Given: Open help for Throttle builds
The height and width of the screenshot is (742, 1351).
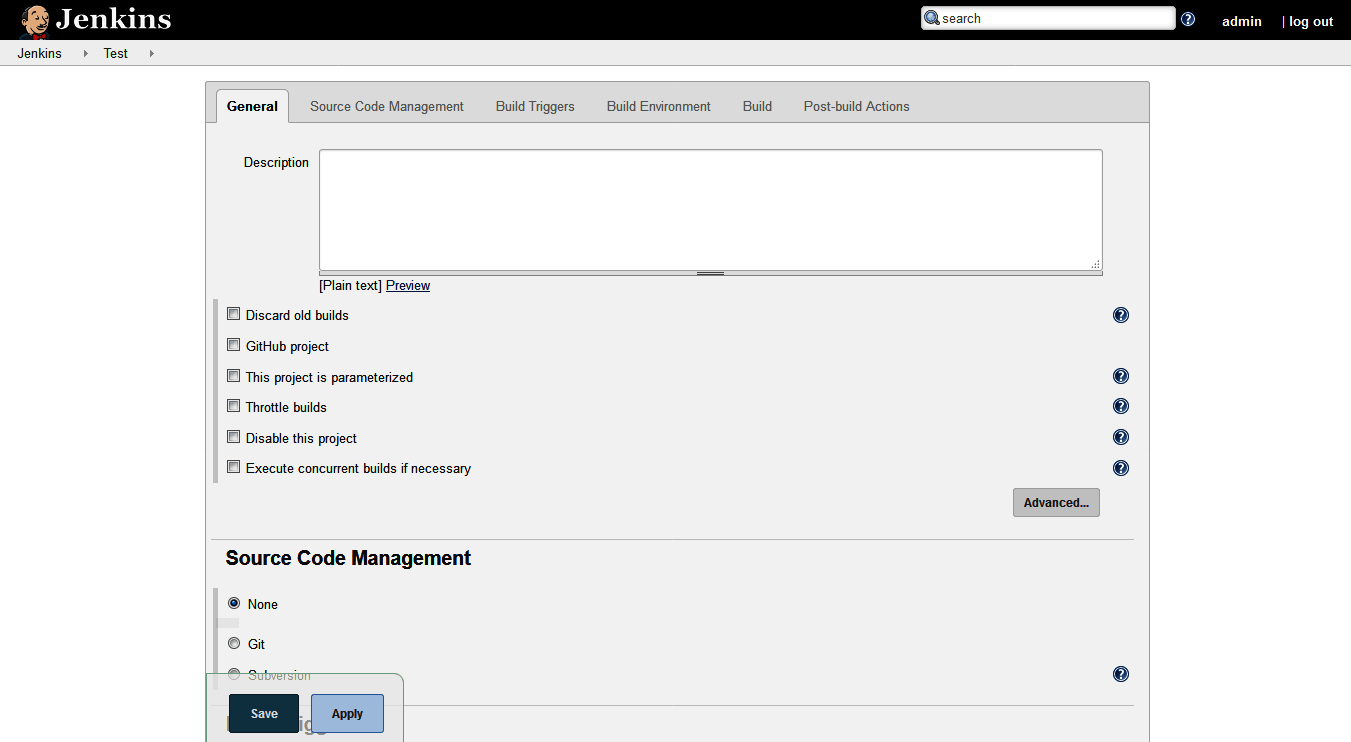Looking at the screenshot, I should [1120, 406].
